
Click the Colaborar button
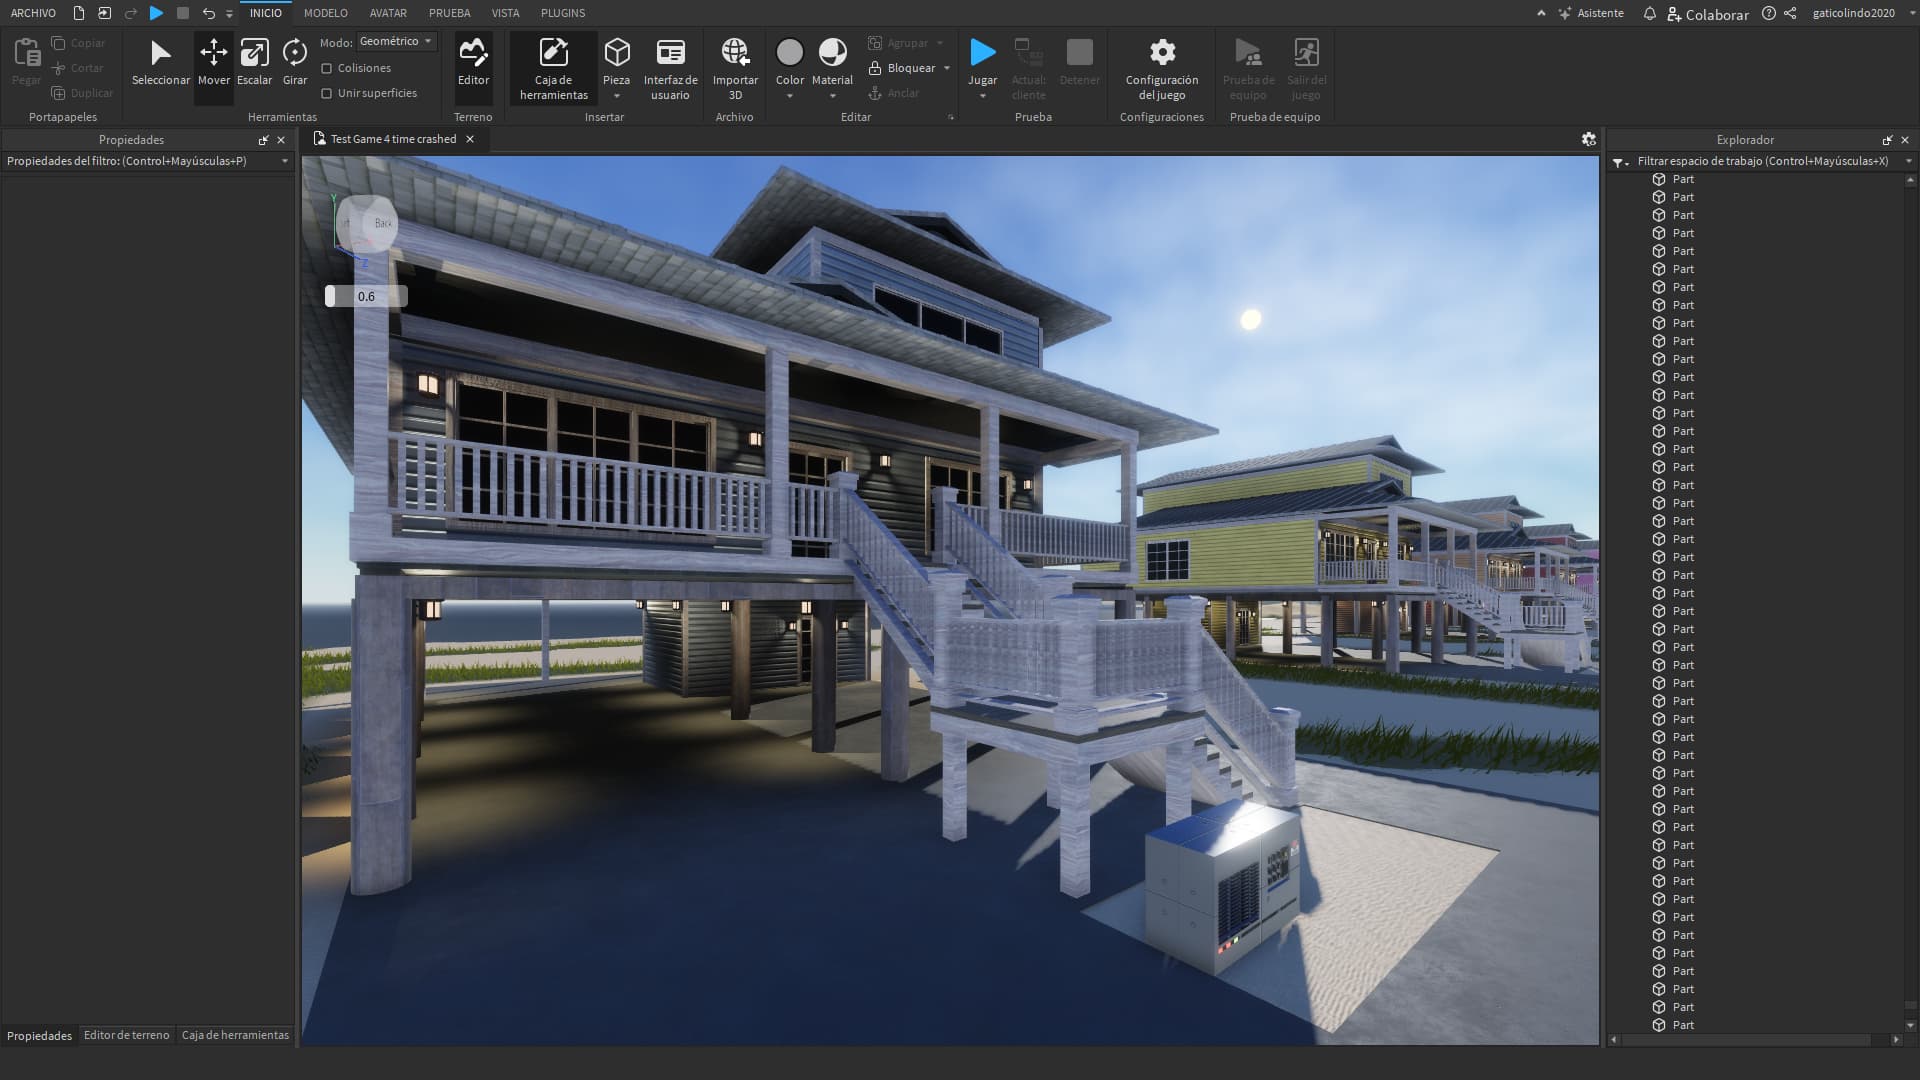coord(1708,14)
